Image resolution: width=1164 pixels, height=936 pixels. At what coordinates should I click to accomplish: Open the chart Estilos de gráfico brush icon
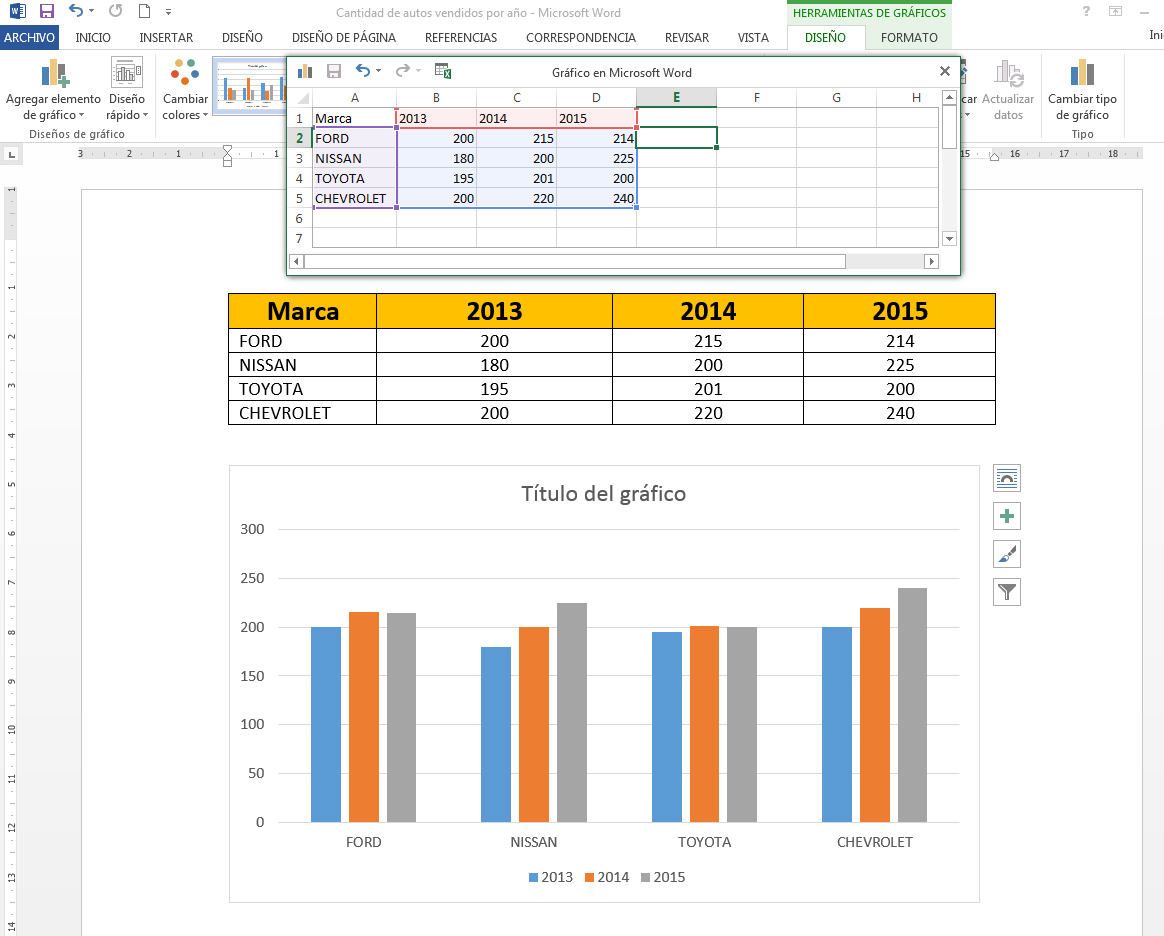[1006, 554]
